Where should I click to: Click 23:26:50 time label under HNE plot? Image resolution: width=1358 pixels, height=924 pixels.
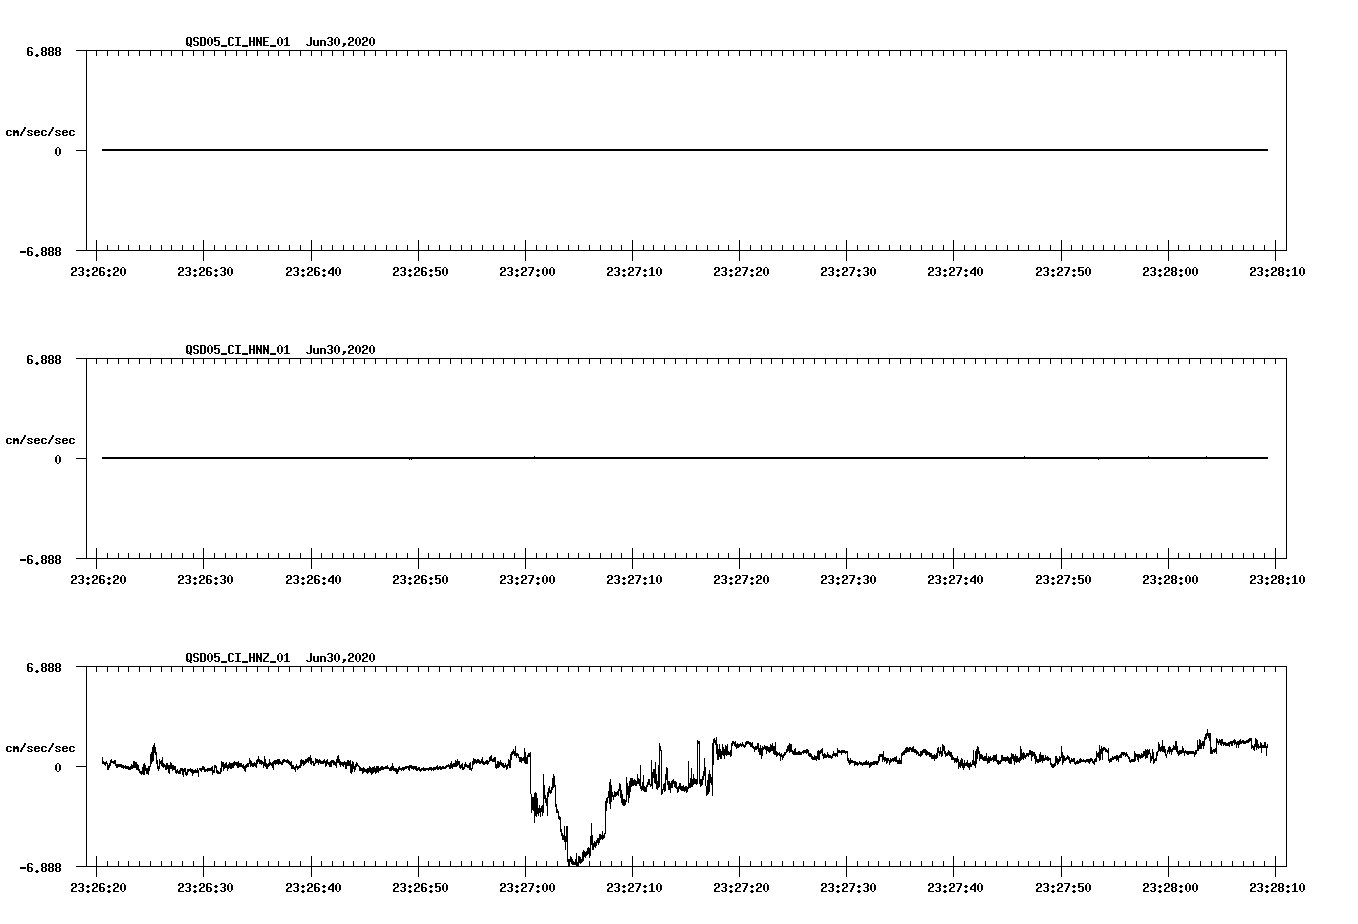(420, 271)
